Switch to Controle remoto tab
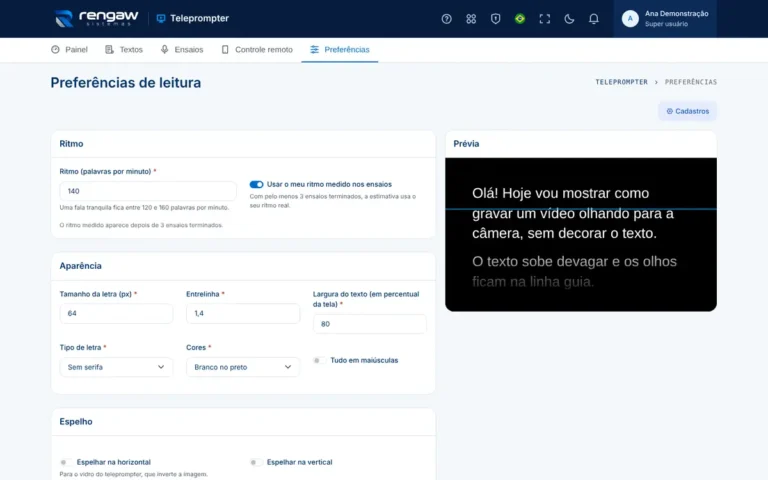 [257, 49]
